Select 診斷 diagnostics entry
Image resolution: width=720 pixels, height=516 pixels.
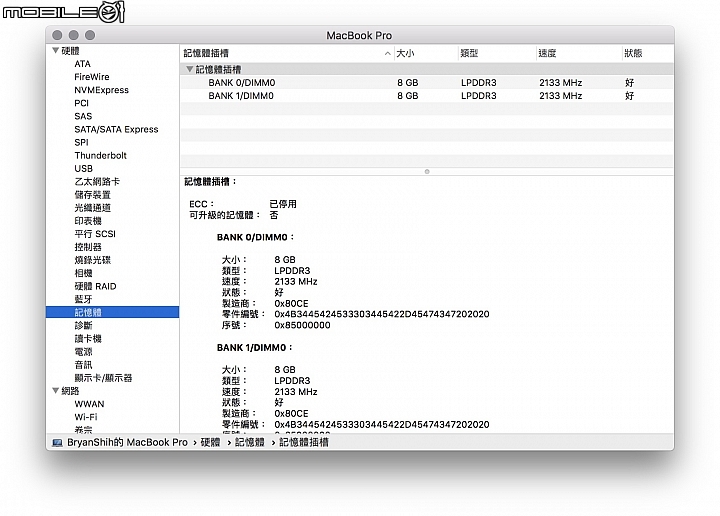tap(83, 325)
